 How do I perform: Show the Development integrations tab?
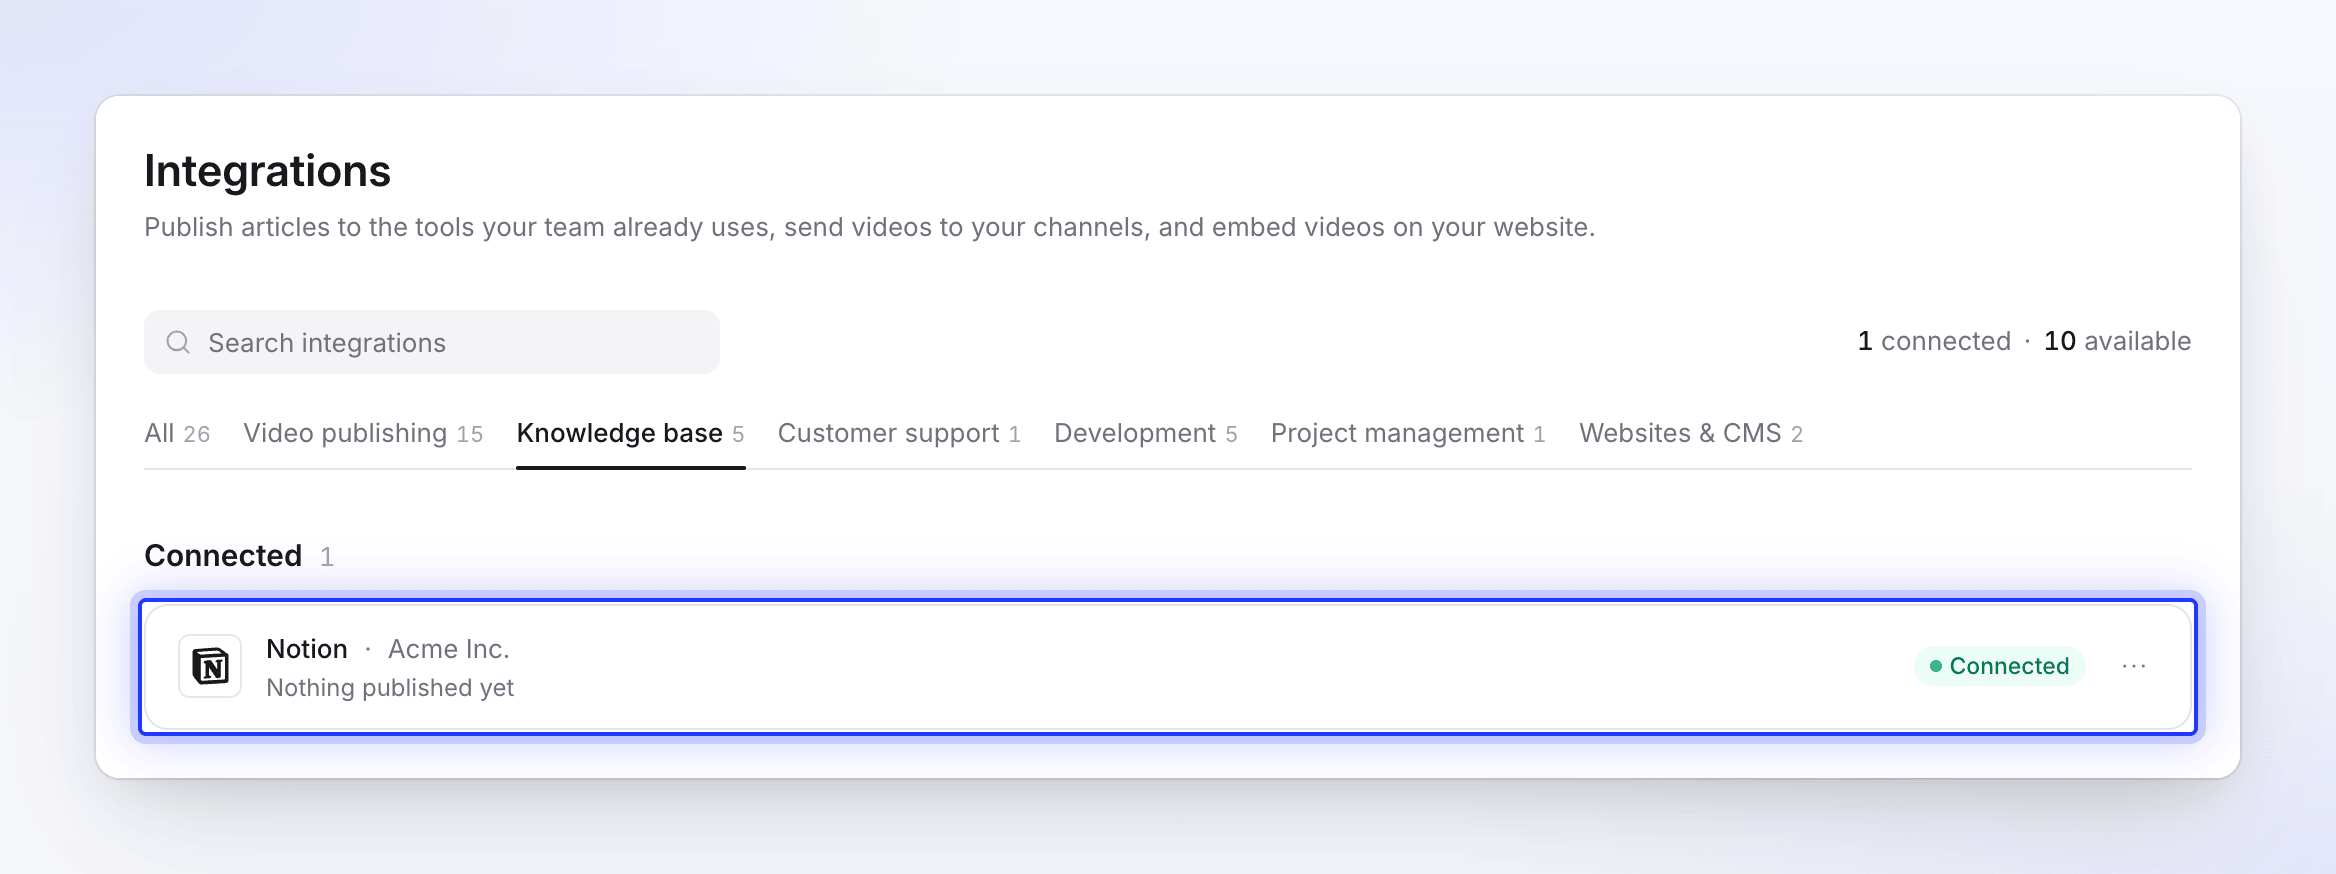pos(1146,434)
